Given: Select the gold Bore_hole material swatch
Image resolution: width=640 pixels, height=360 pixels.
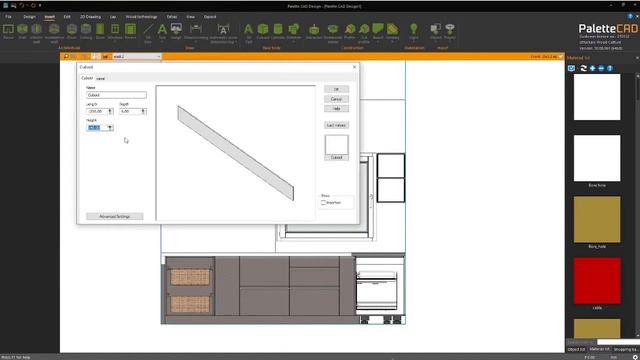Looking at the screenshot, I should coord(597,220).
